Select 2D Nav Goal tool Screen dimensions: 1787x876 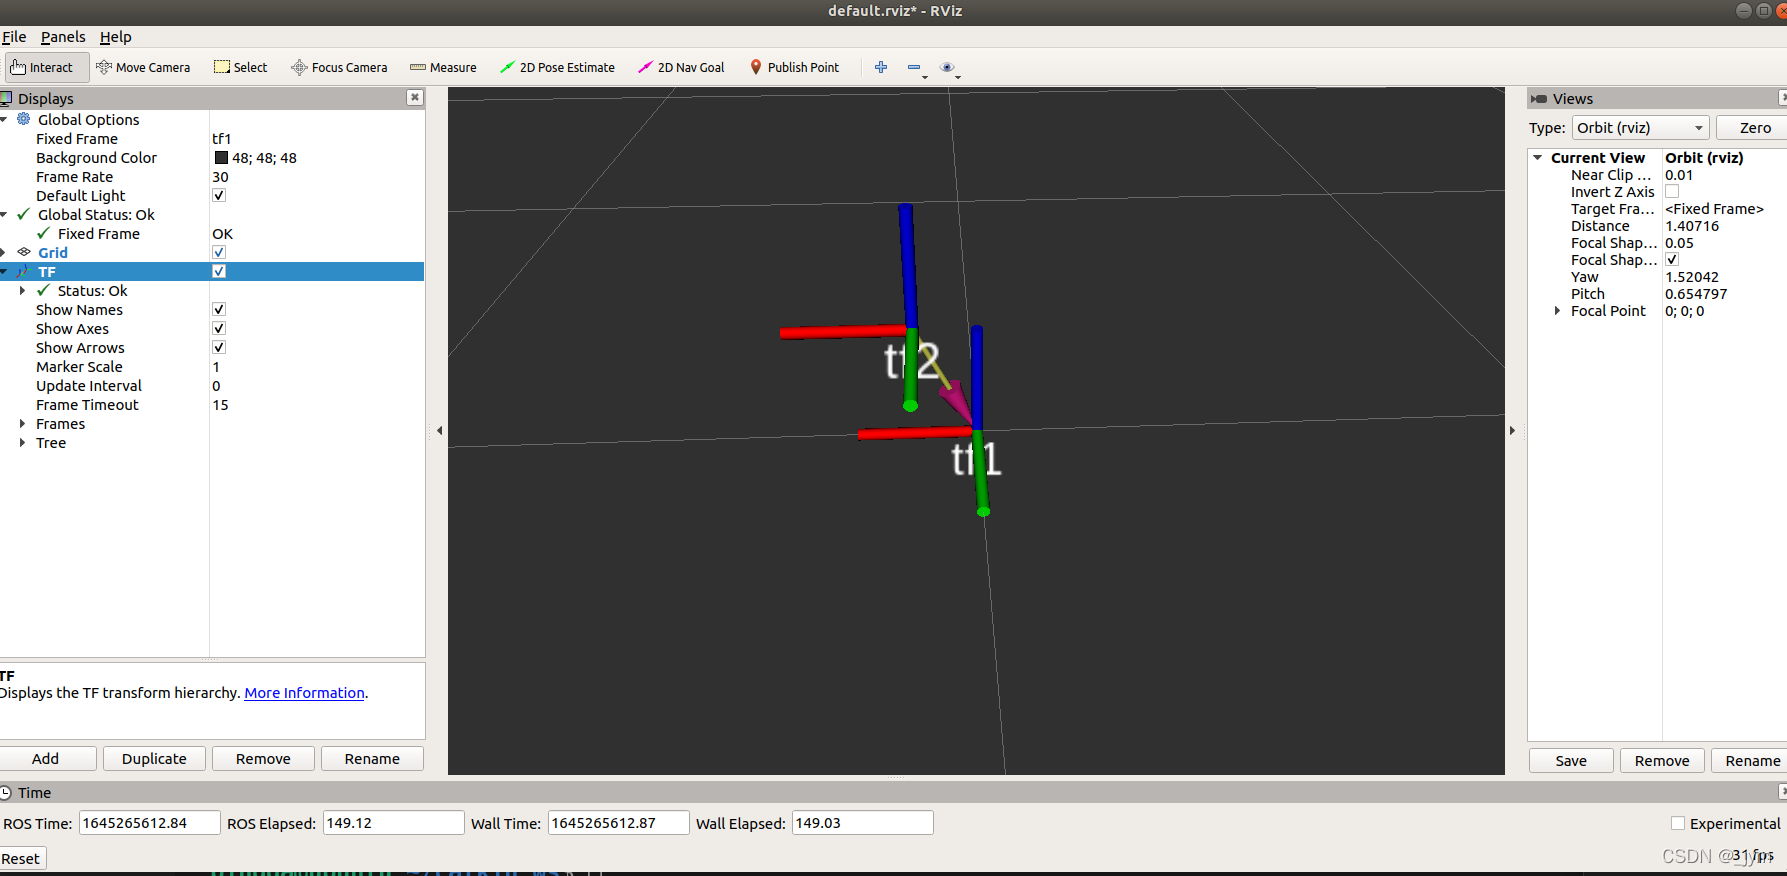tap(681, 67)
